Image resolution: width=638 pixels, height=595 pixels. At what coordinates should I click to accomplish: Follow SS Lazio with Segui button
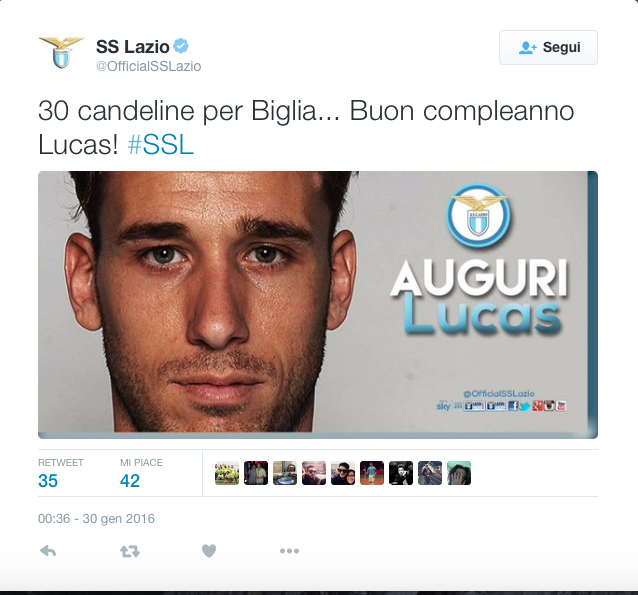[x=548, y=47]
